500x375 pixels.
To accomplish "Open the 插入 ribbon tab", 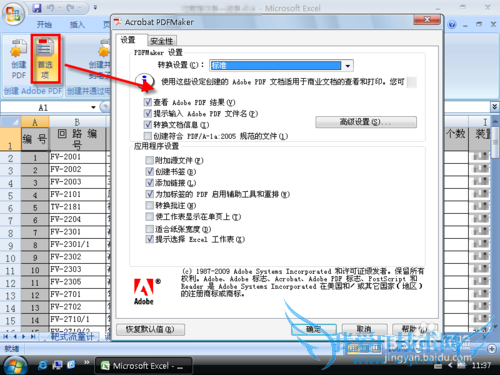I will click(77, 24).
